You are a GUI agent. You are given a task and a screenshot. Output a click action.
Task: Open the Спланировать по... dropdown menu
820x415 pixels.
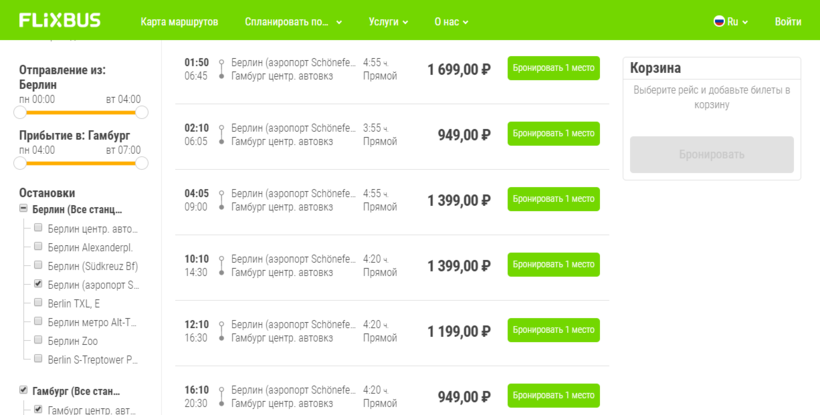pyautogui.click(x=293, y=22)
